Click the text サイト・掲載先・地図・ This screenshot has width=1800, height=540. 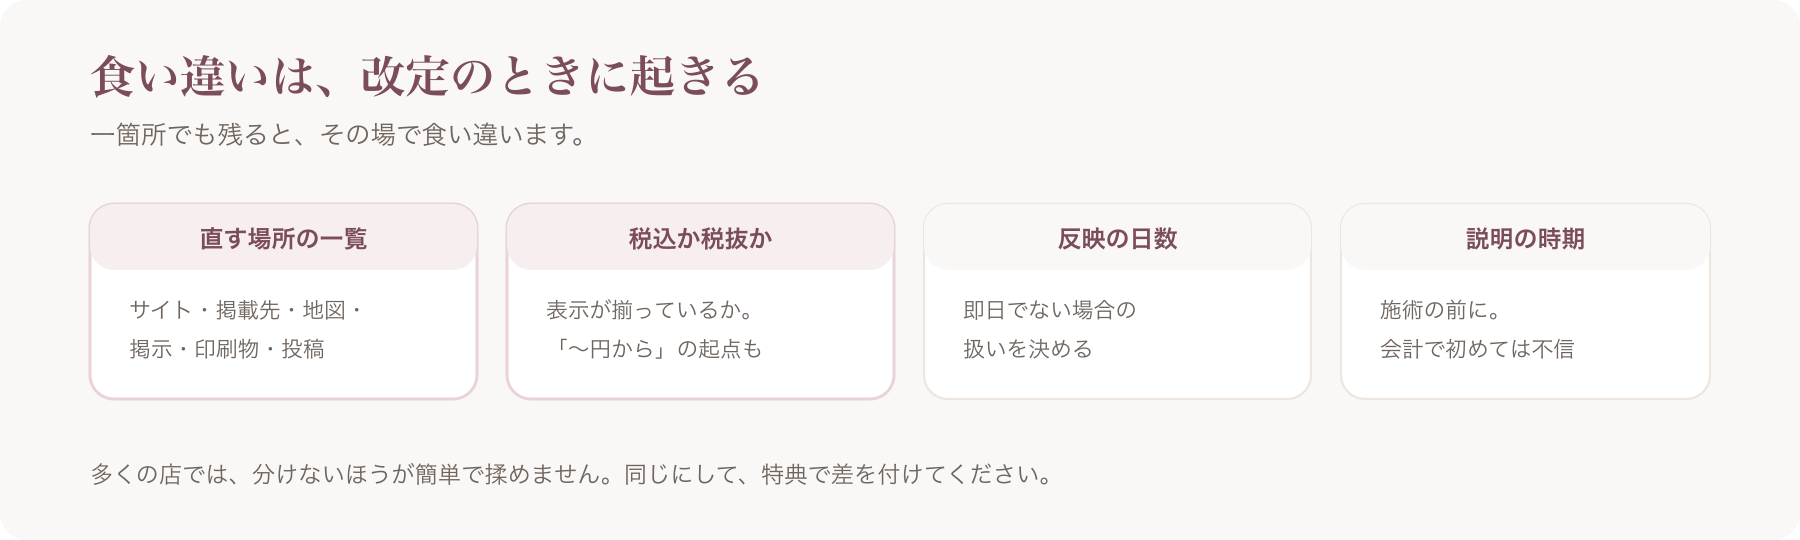tap(247, 310)
